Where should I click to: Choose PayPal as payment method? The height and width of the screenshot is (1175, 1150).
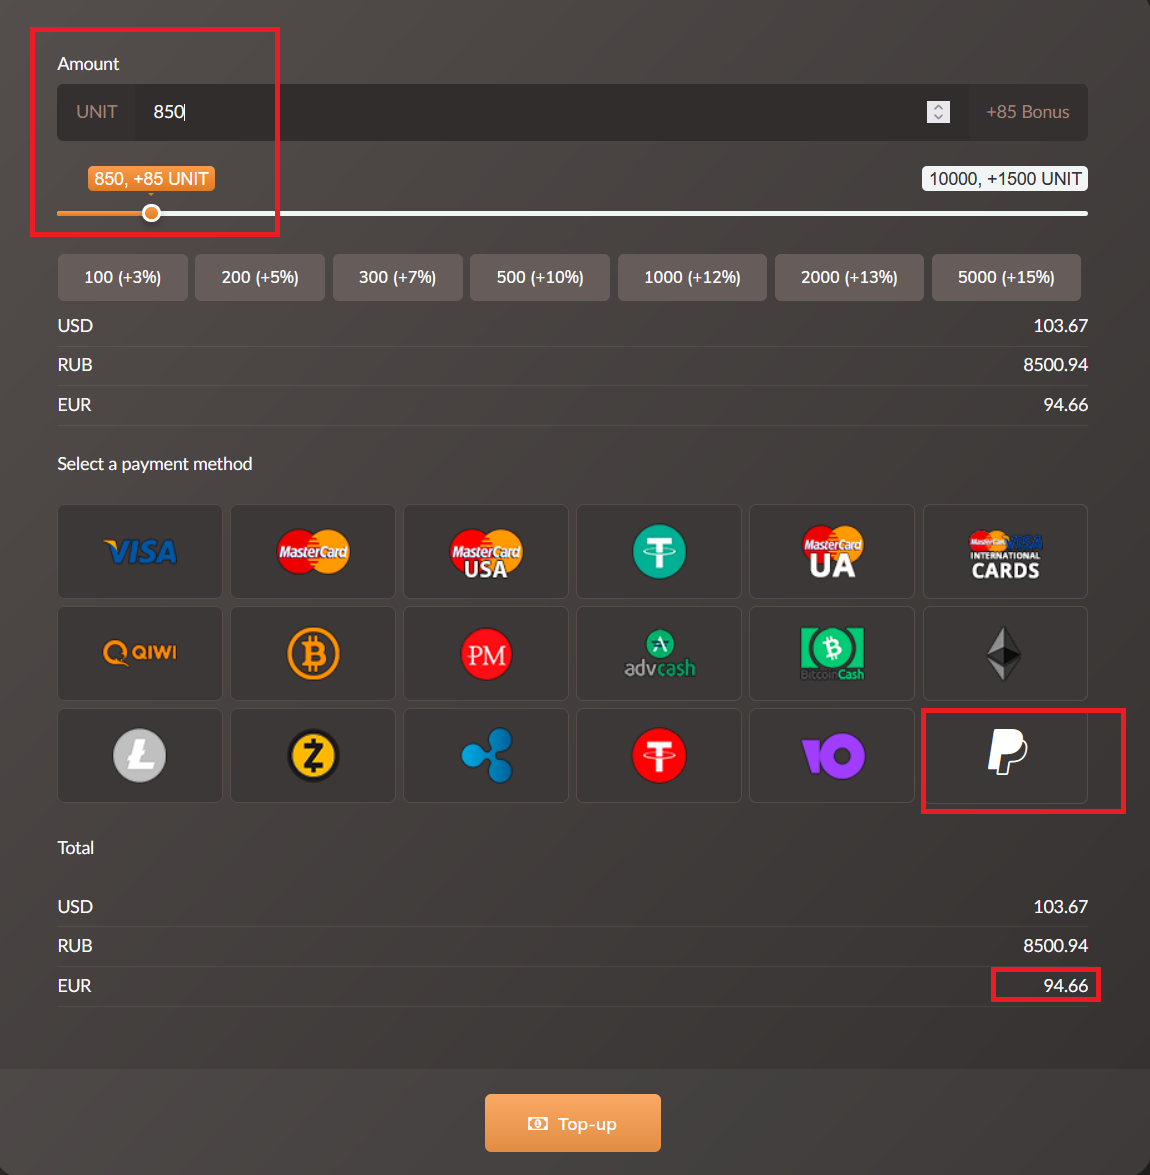click(1005, 755)
